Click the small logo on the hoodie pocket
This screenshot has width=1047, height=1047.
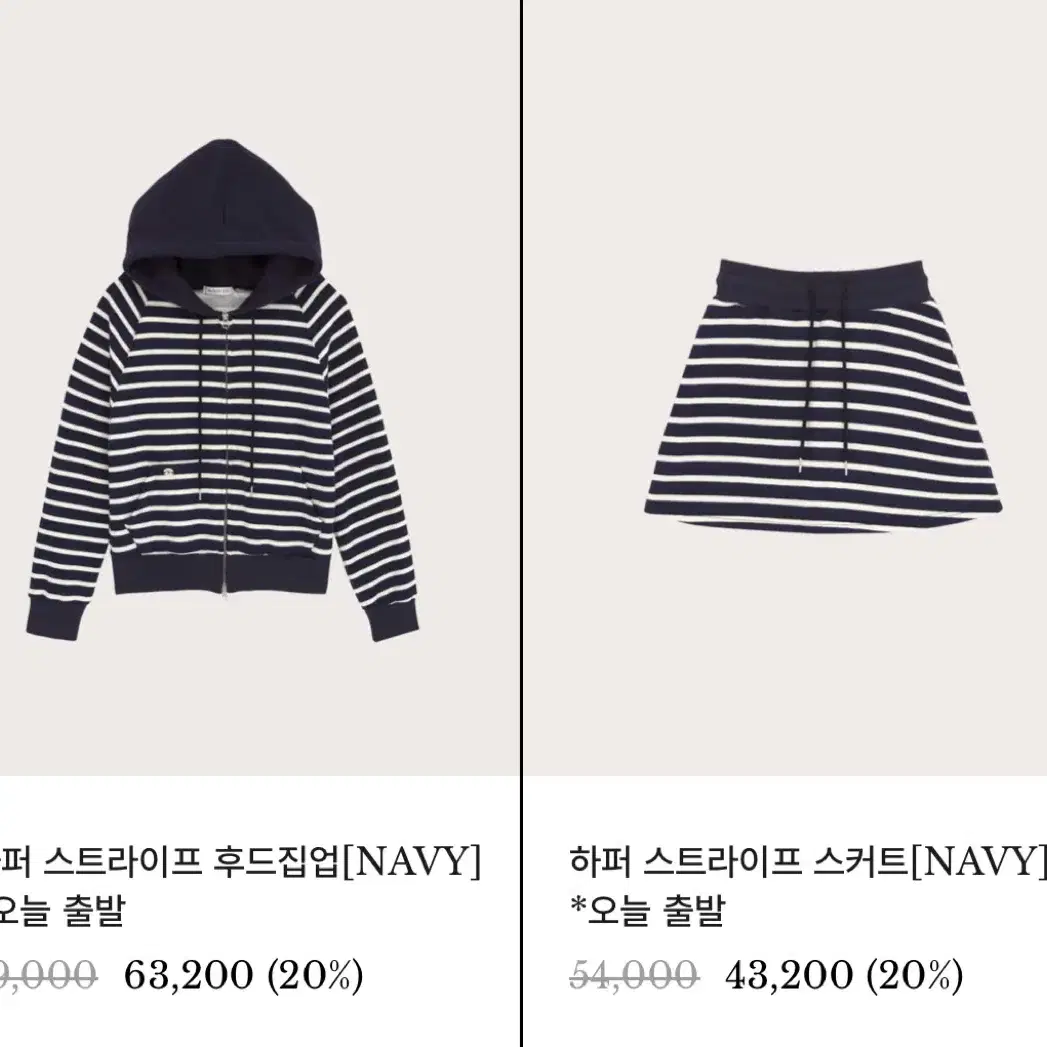point(169,473)
